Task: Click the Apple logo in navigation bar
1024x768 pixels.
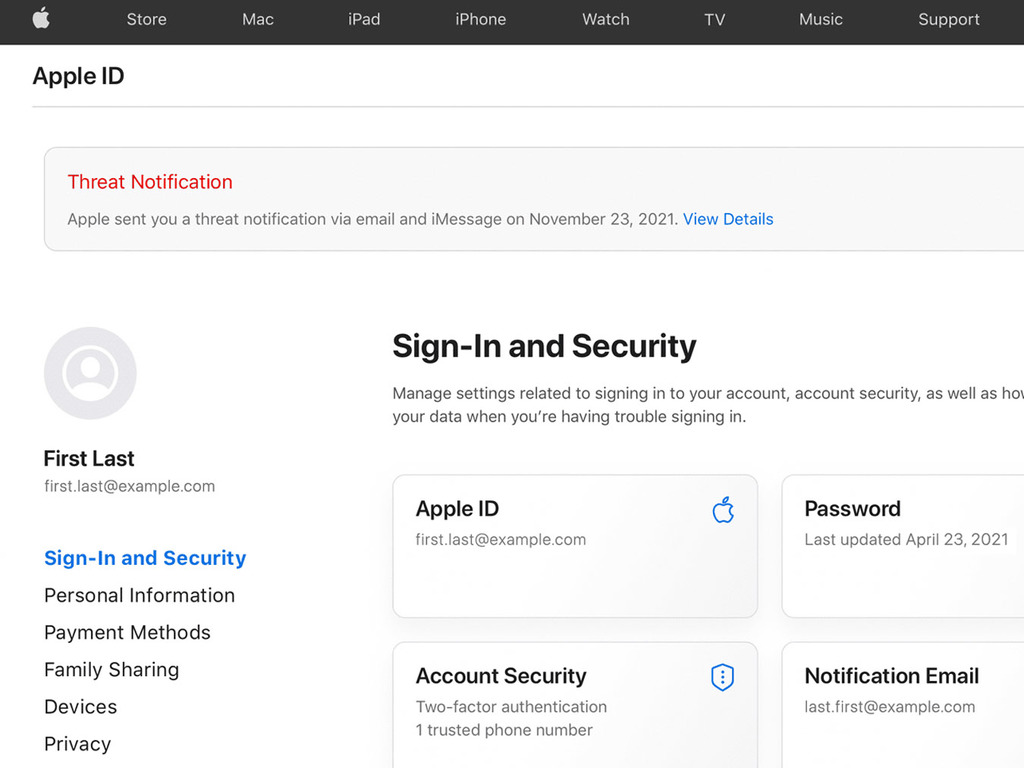Action: [x=41, y=18]
